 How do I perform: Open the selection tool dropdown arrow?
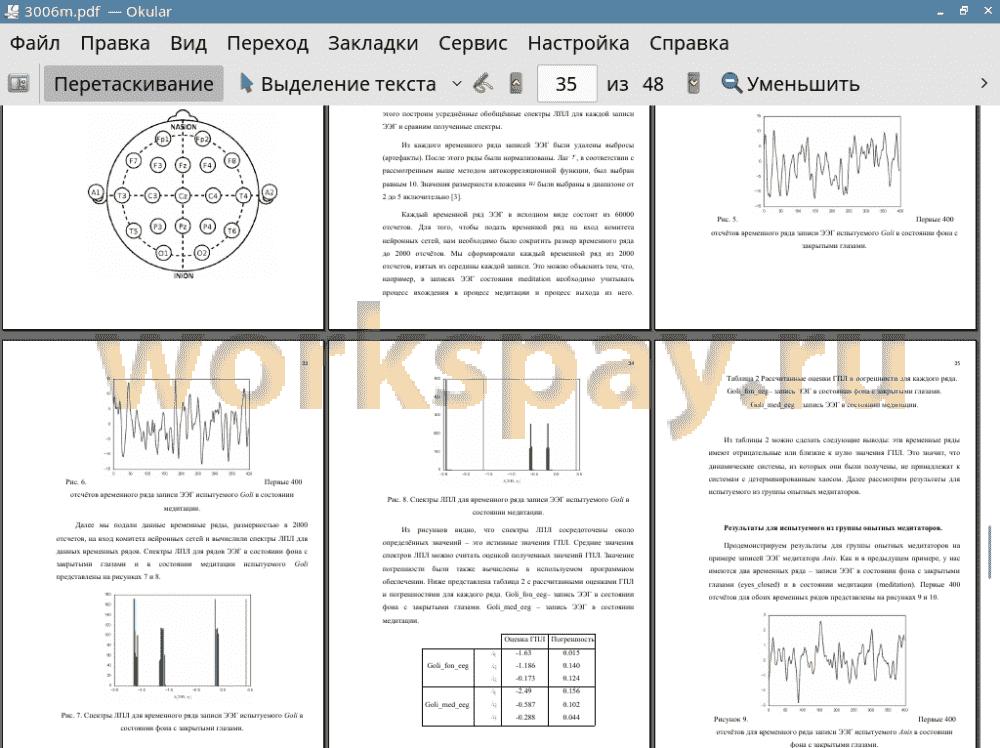tap(457, 84)
